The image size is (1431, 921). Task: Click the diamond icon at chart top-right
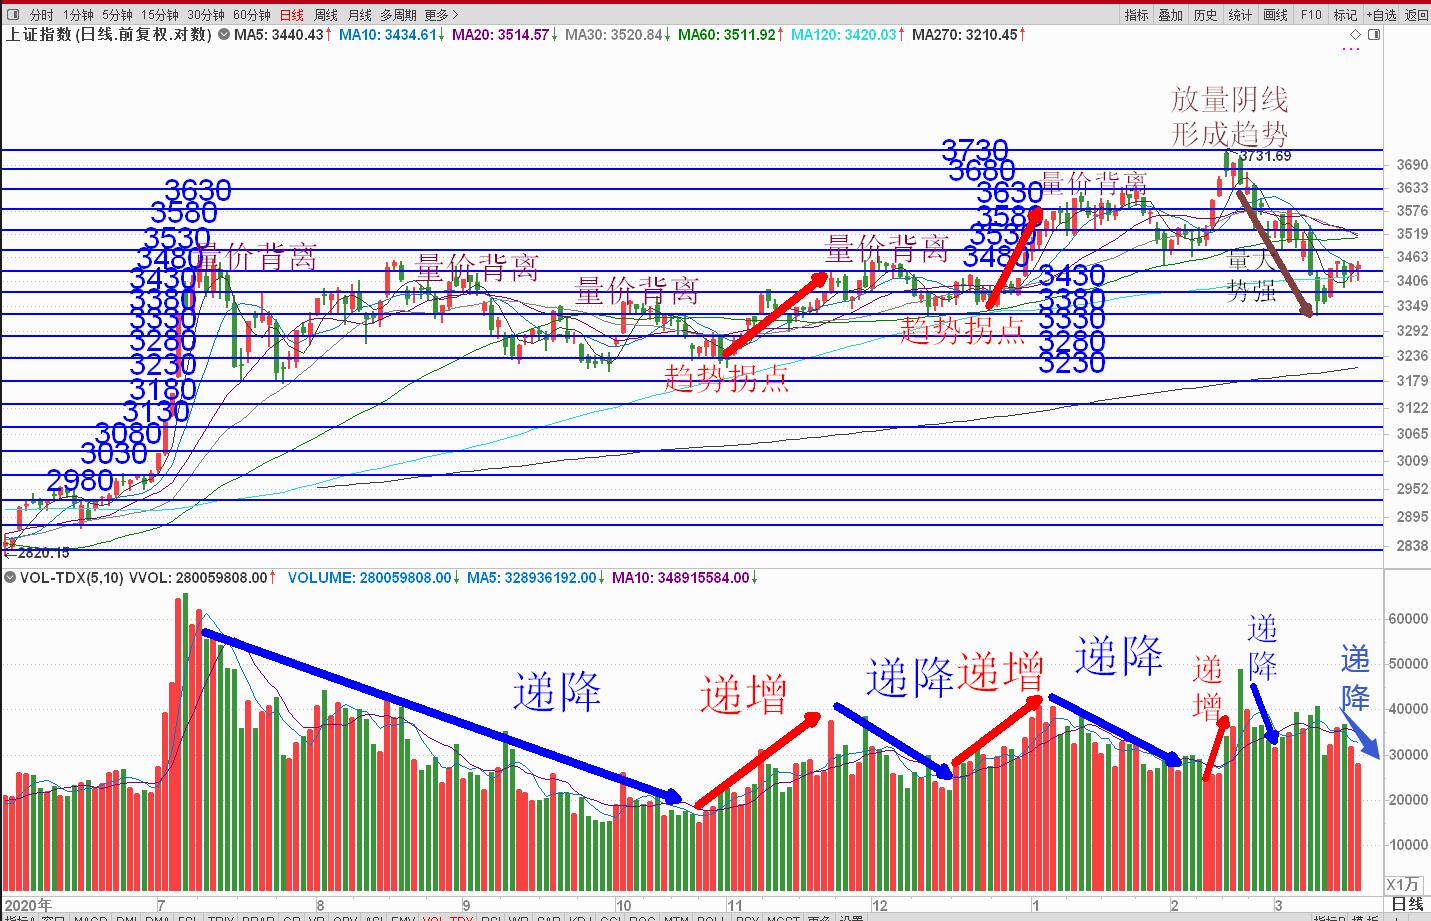point(1354,35)
